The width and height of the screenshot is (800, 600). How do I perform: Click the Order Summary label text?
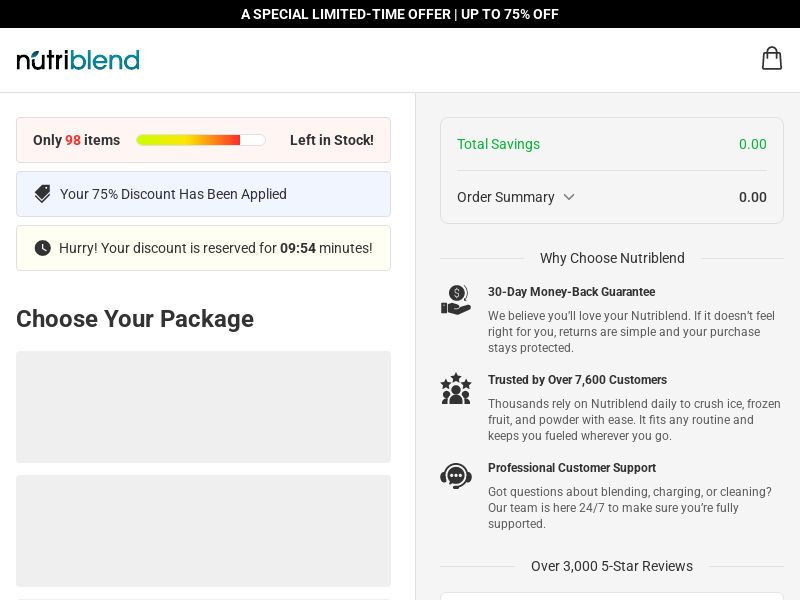(506, 197)
